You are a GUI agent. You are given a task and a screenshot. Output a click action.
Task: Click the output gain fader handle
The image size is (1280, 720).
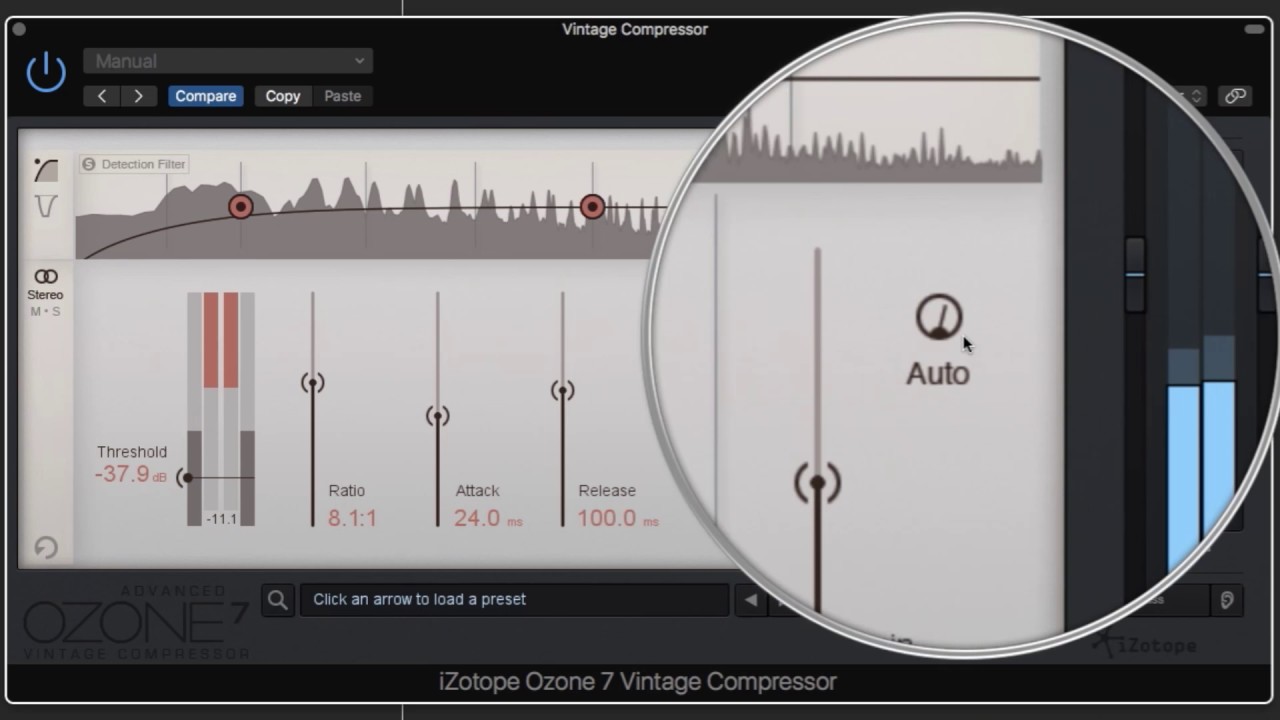pos(1135,274)
